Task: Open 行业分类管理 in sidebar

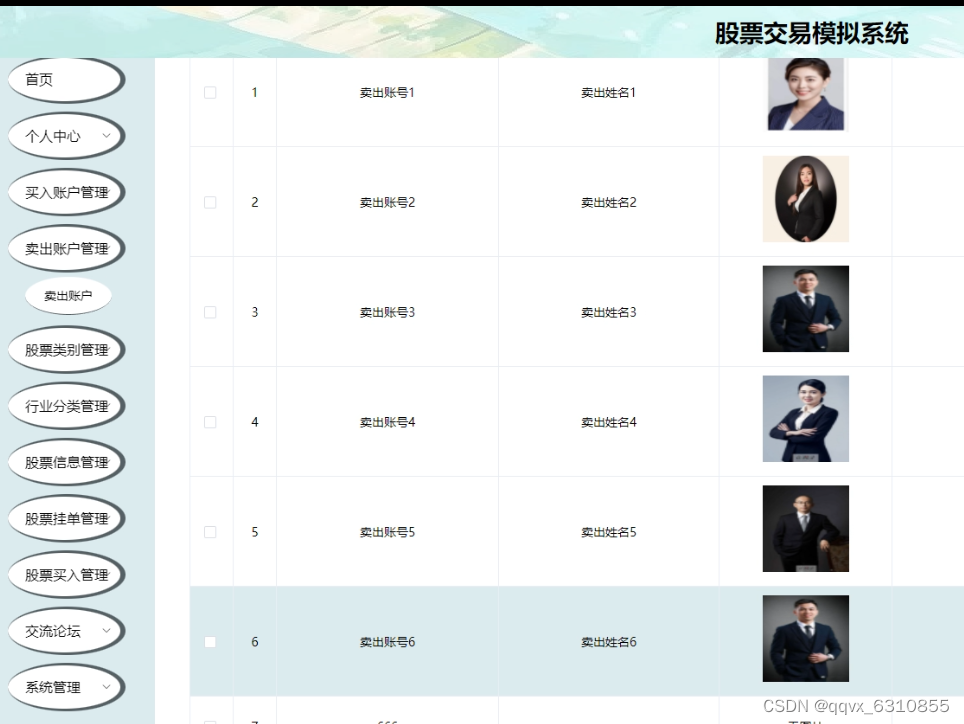Action: (x=66, y=406)
